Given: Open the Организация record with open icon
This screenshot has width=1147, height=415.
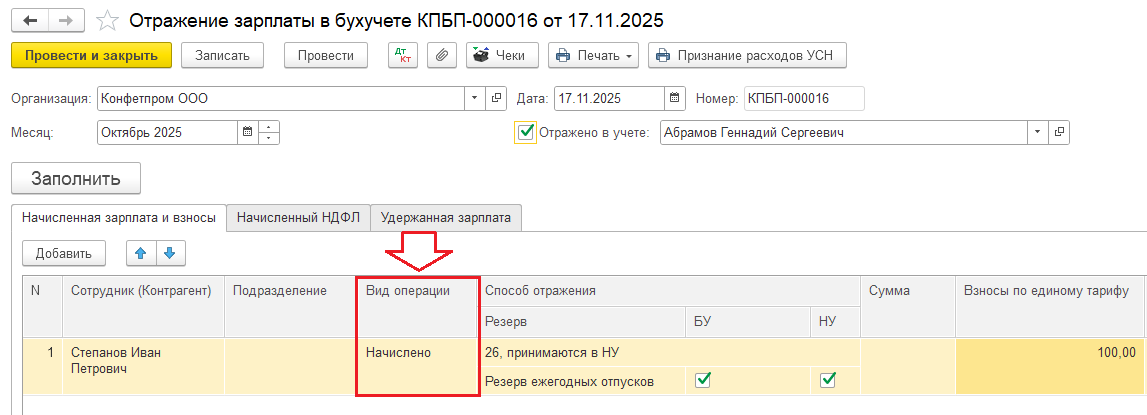Looking at the screenshot, I should point(495,98).
